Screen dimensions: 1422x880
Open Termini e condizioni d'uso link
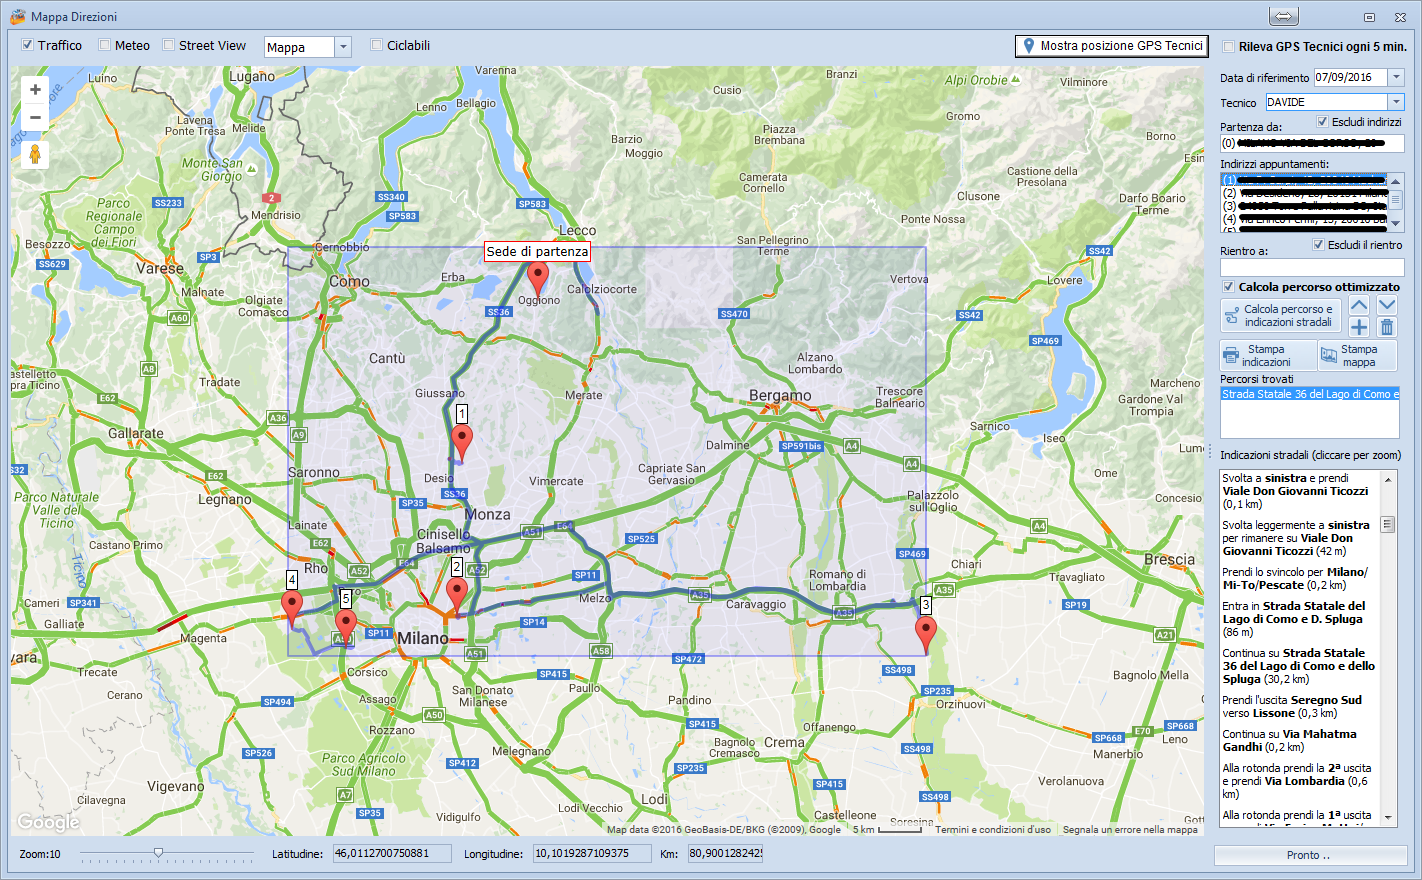(x=993, y=829)
